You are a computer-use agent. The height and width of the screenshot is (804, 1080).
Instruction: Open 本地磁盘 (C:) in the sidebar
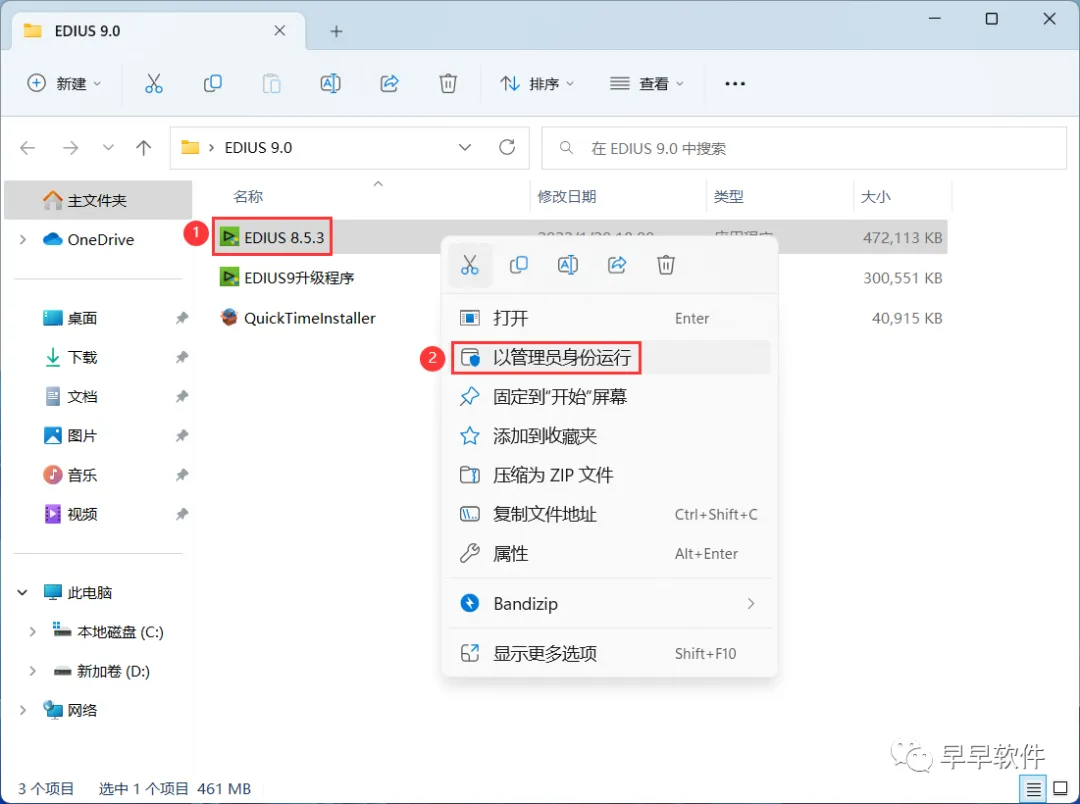[121, 632]
